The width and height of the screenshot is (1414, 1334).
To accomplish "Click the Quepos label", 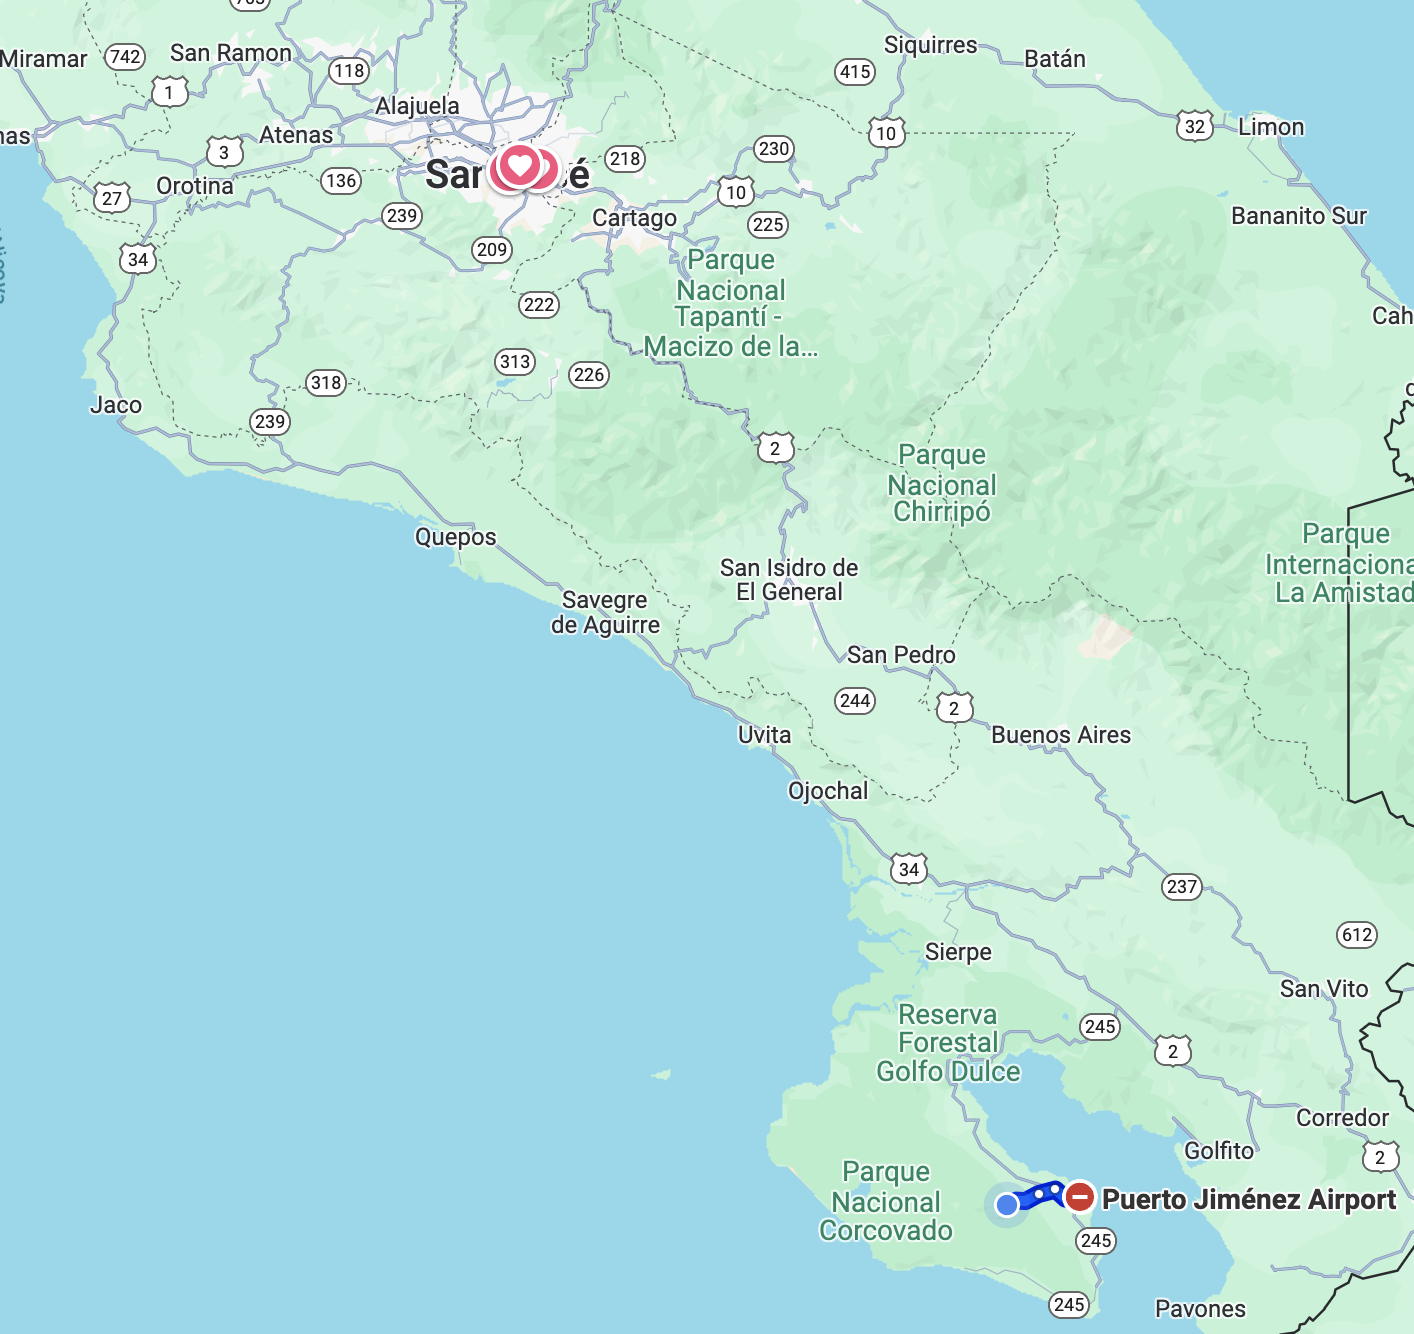I will pos(456,538).
